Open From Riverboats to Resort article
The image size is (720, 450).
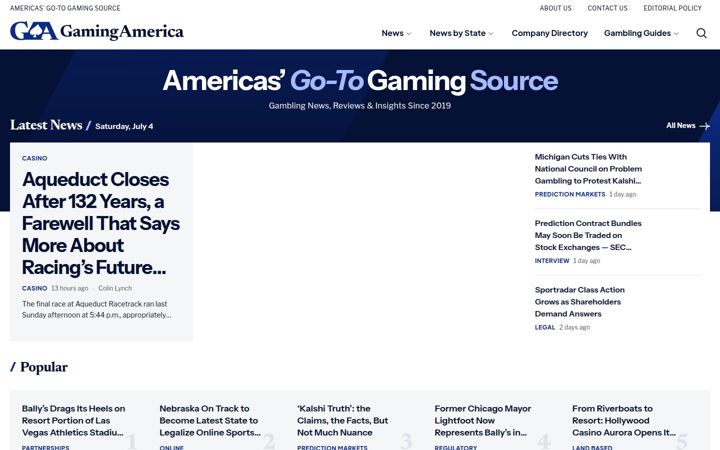[624, 420]
